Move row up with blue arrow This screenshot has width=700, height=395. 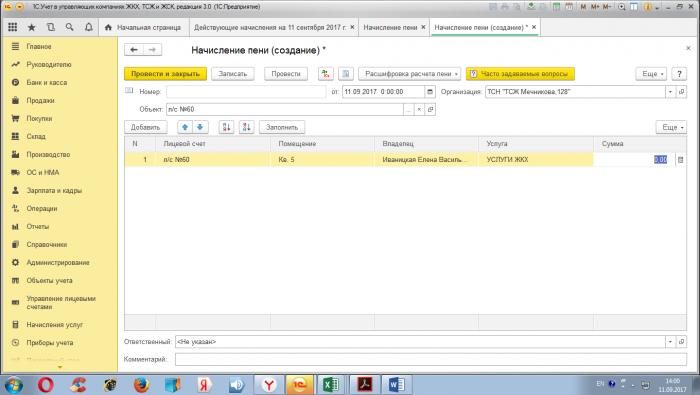[185, 127]
